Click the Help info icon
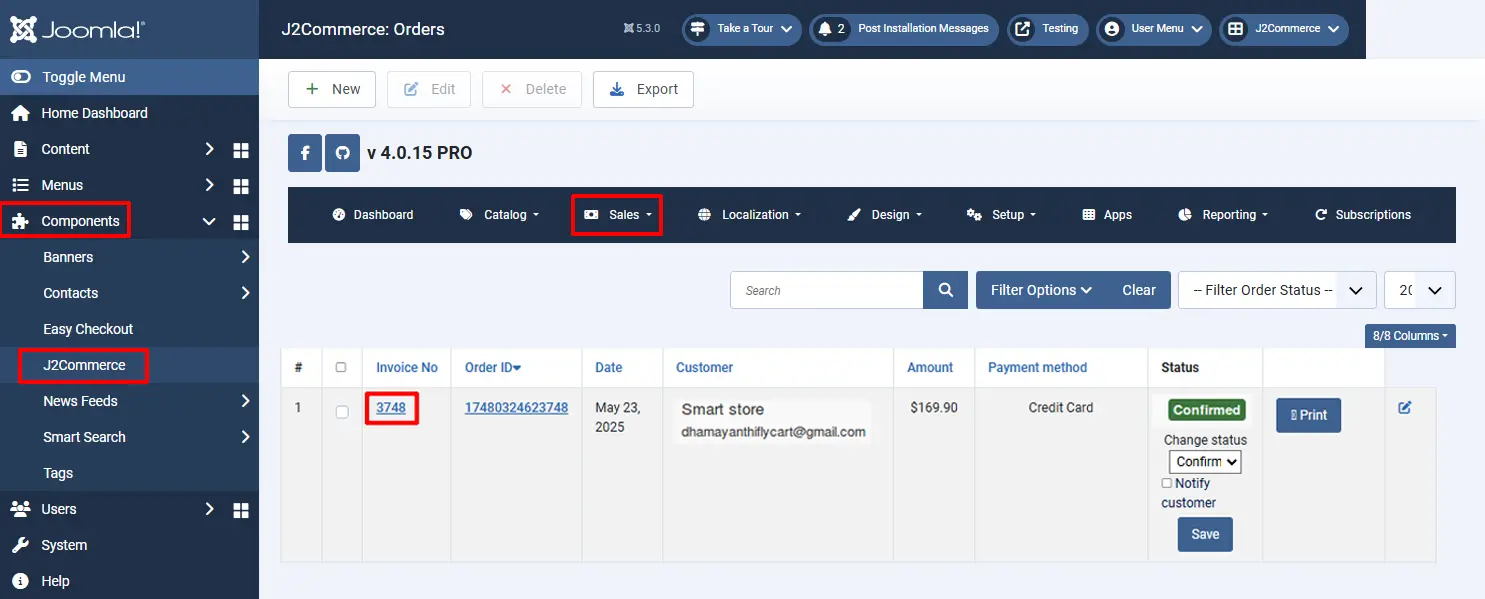 [x=20, y=581]
